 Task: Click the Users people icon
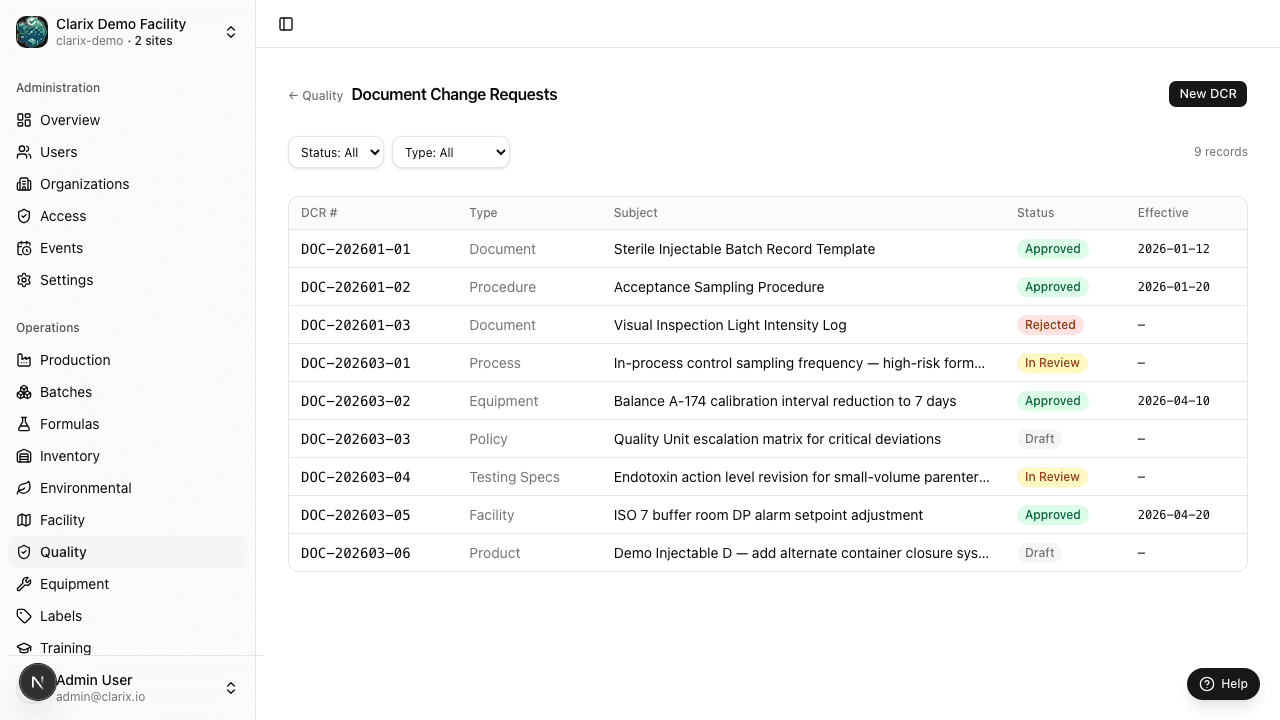[x=24, y=152]
